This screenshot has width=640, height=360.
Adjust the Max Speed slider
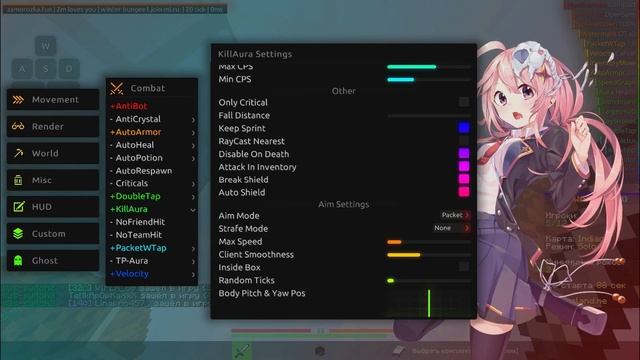(x=429, y=242)
